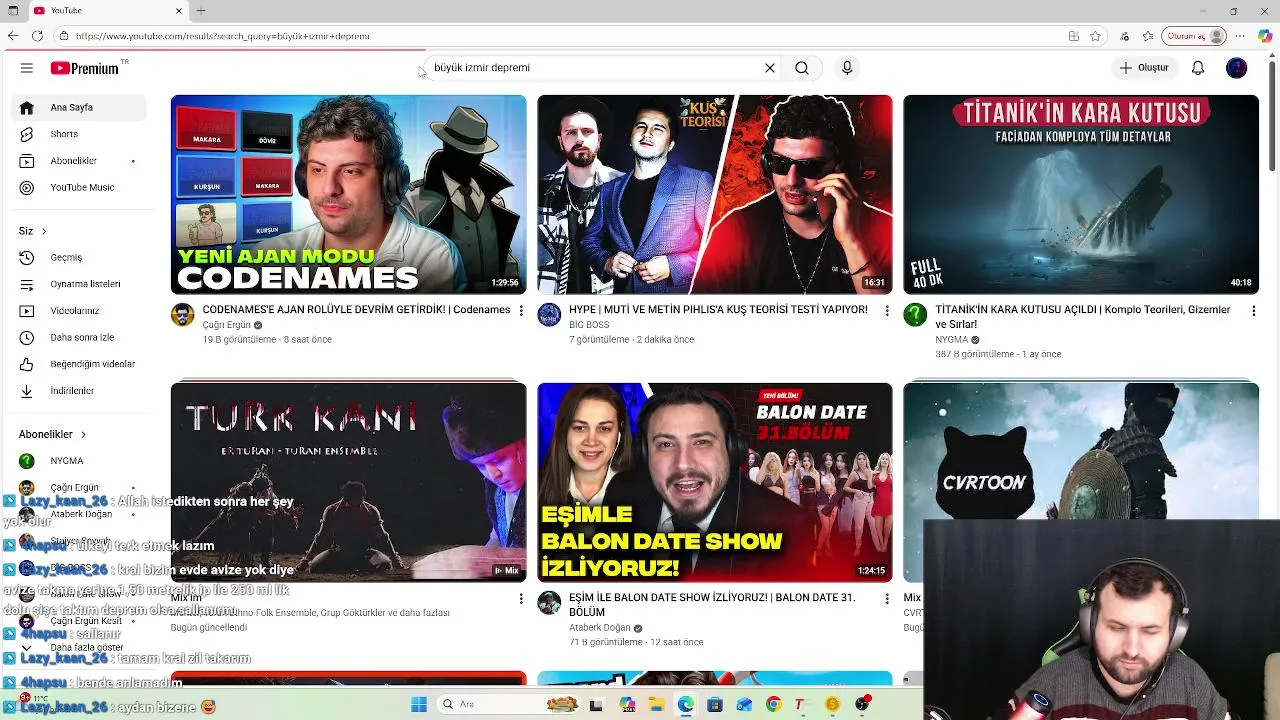Click the address bar URL
The image size is (1280, 720).
[223, 36]
